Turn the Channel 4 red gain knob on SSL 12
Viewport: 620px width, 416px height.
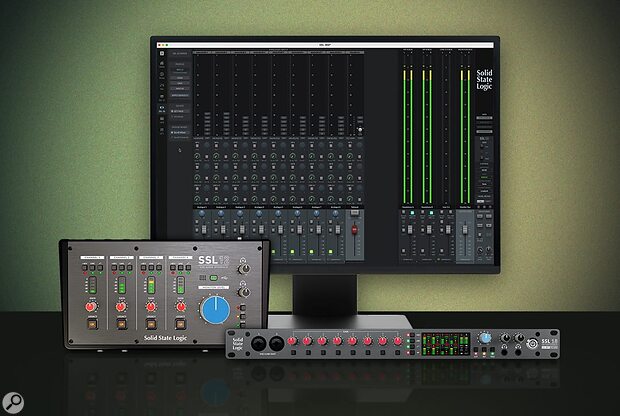pyautogui.click(x=181, y=306)
